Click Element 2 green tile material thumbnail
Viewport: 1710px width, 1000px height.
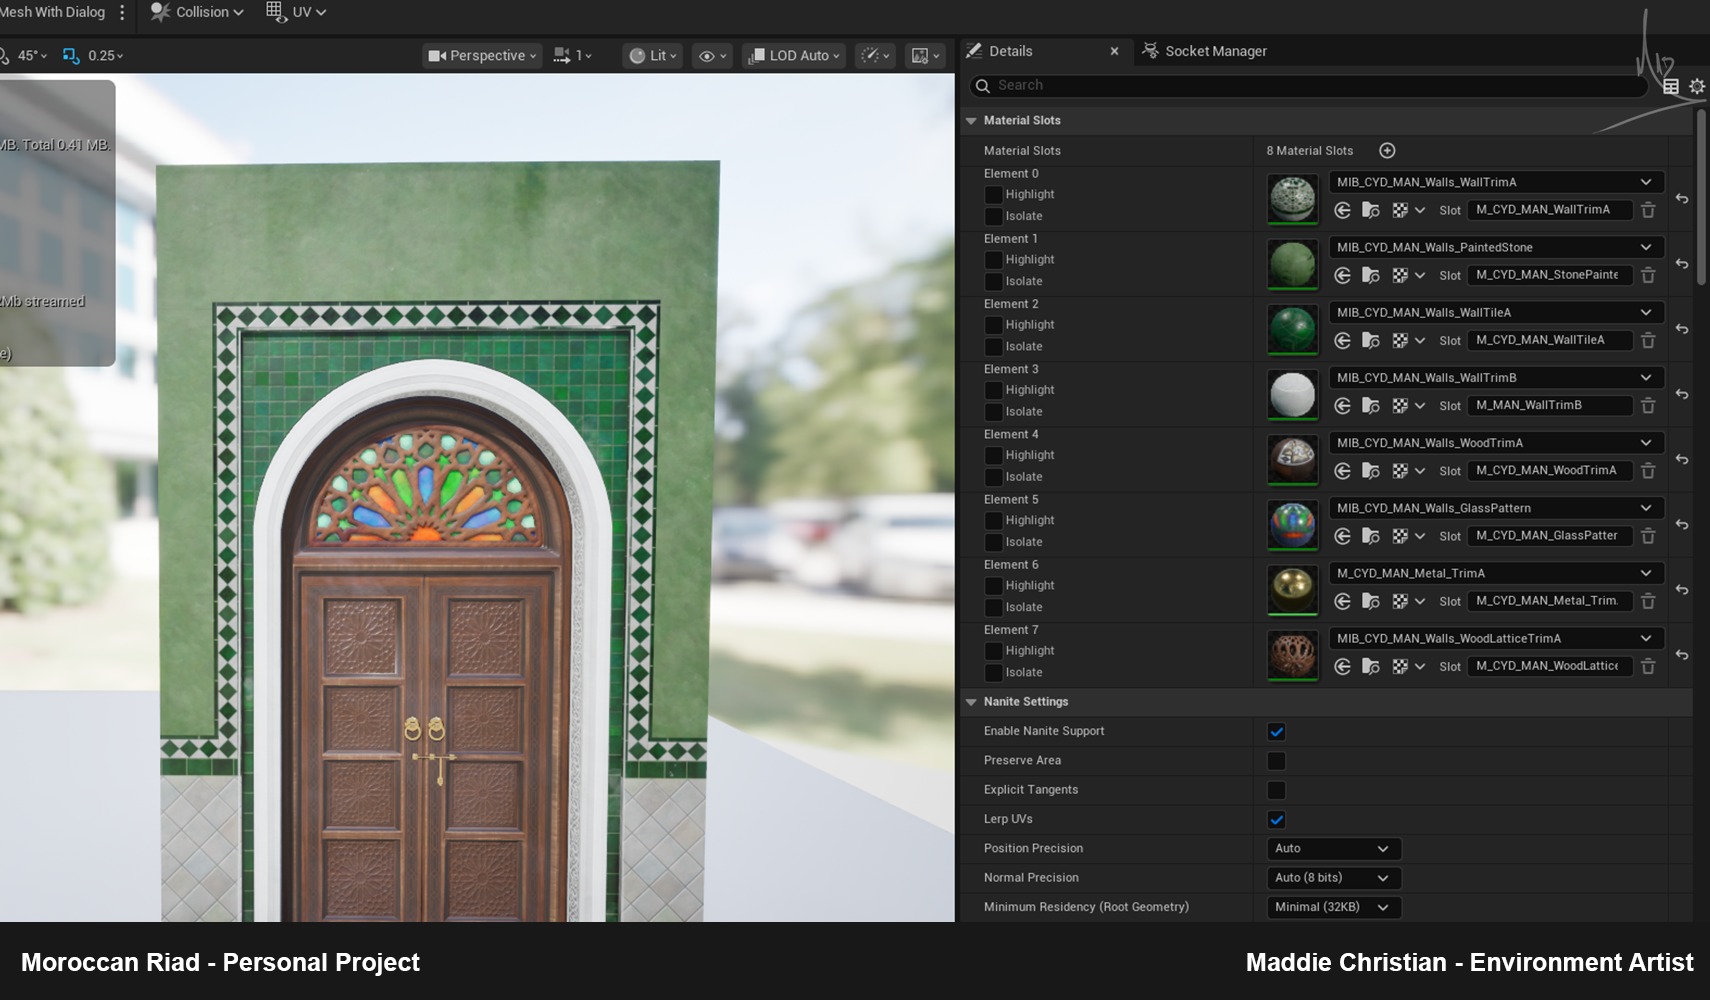pos(1293,330)
